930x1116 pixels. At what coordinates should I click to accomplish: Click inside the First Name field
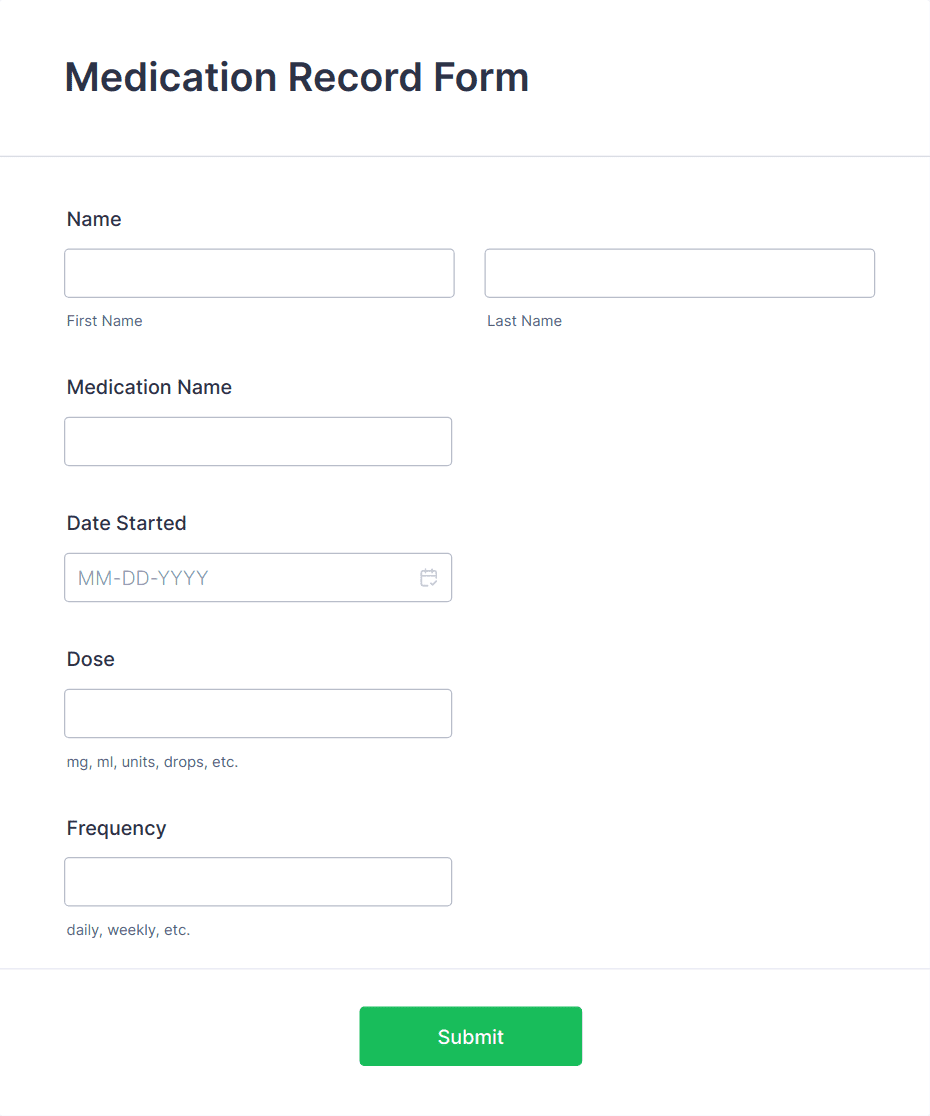258,272
